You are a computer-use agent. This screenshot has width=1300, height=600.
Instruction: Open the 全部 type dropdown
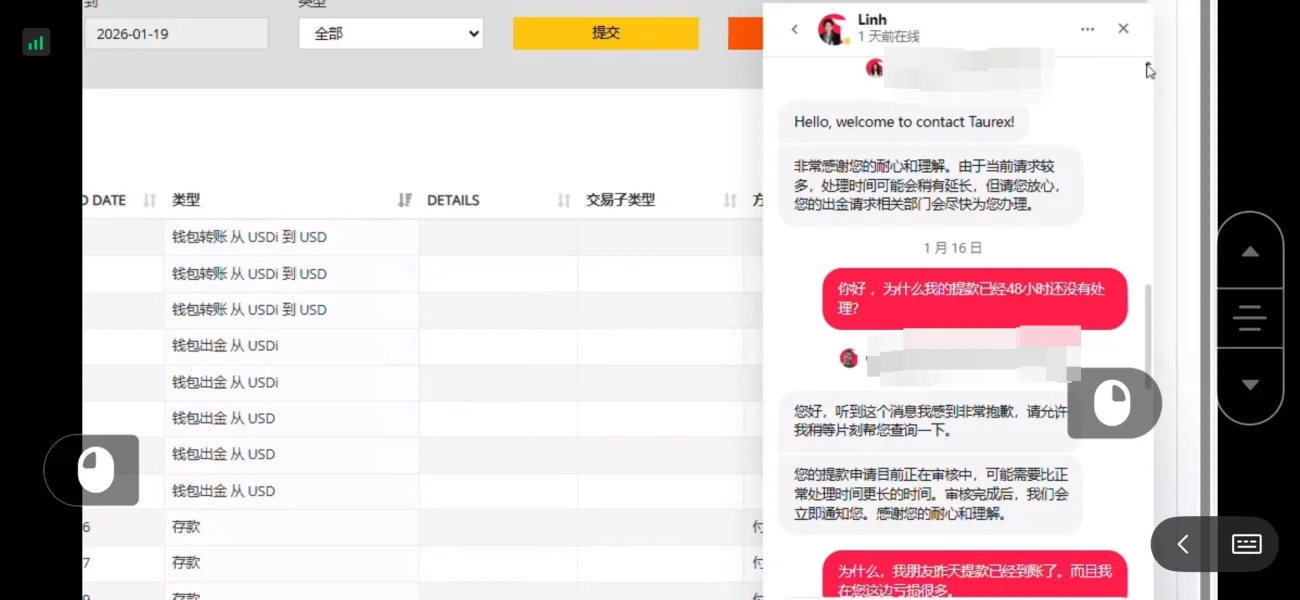click(x=390, y=33)
